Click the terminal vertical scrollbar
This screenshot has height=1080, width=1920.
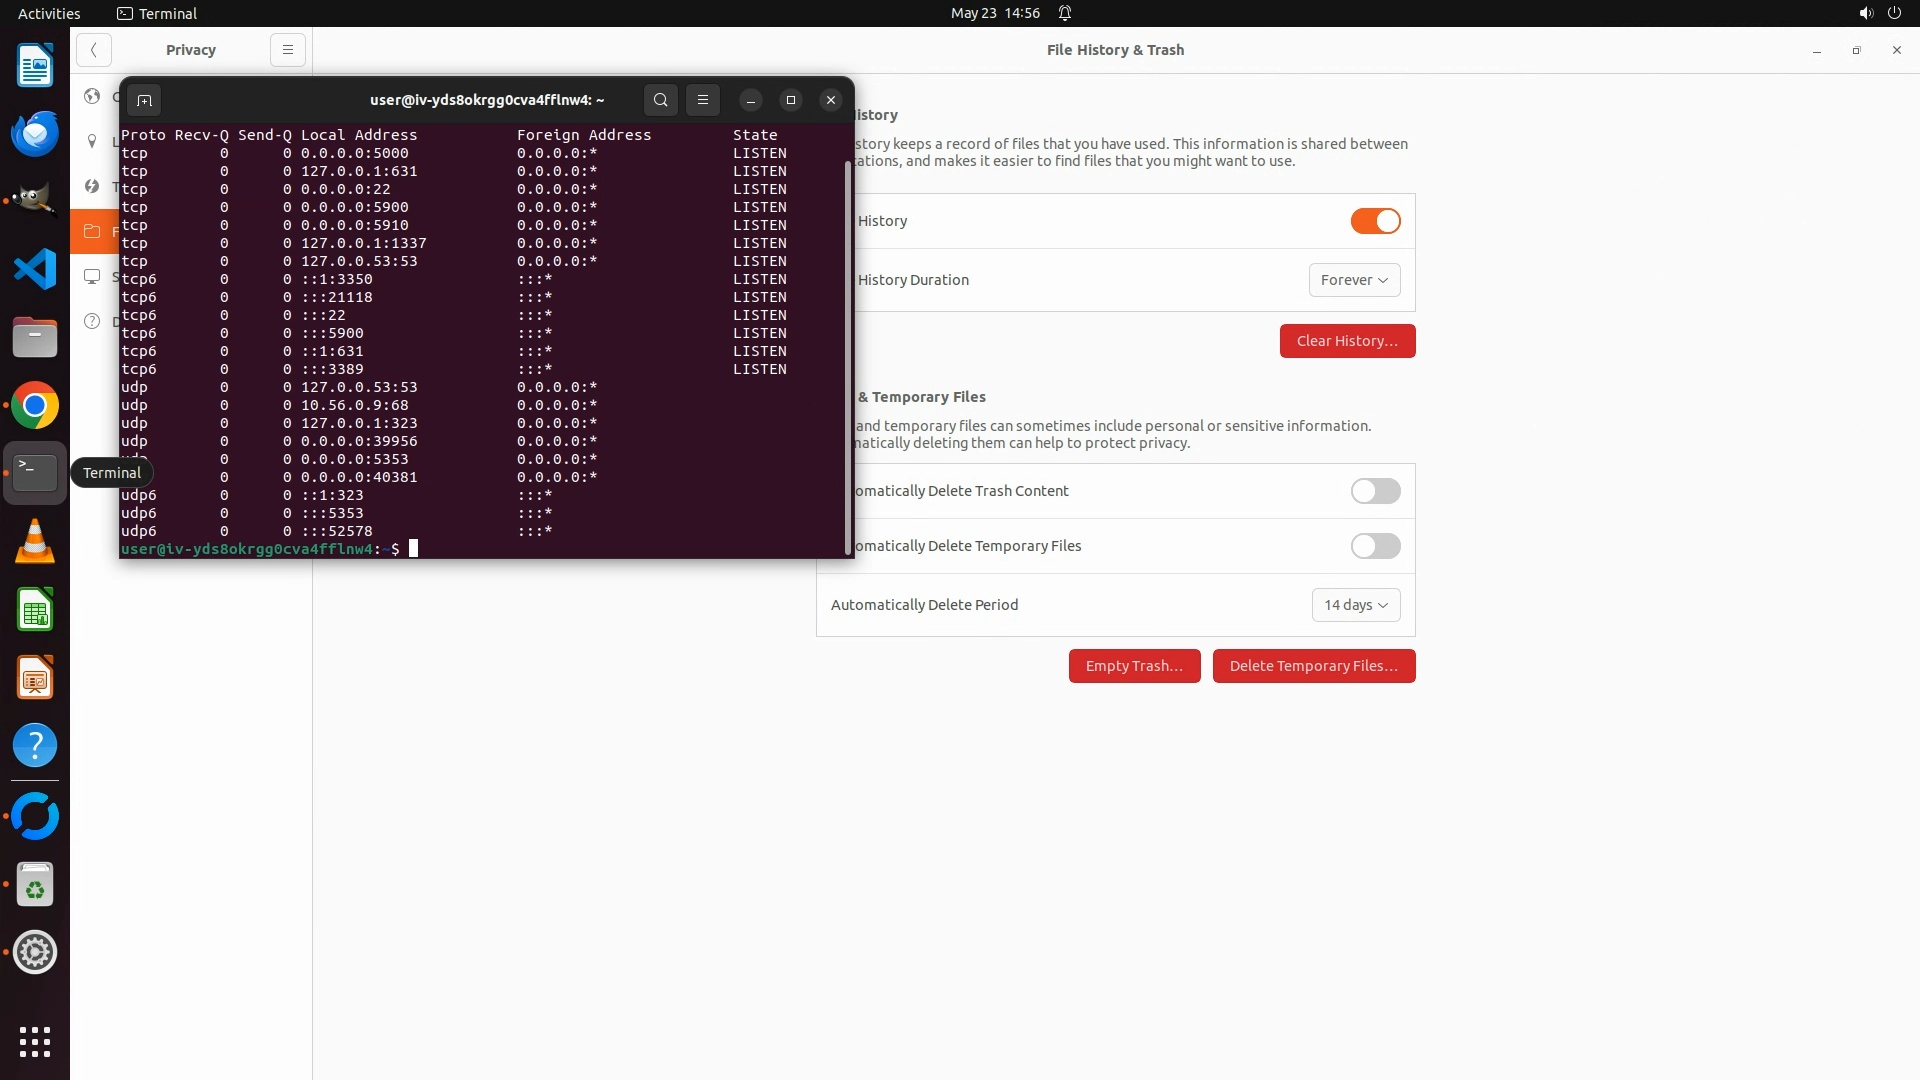click(848, 355)
